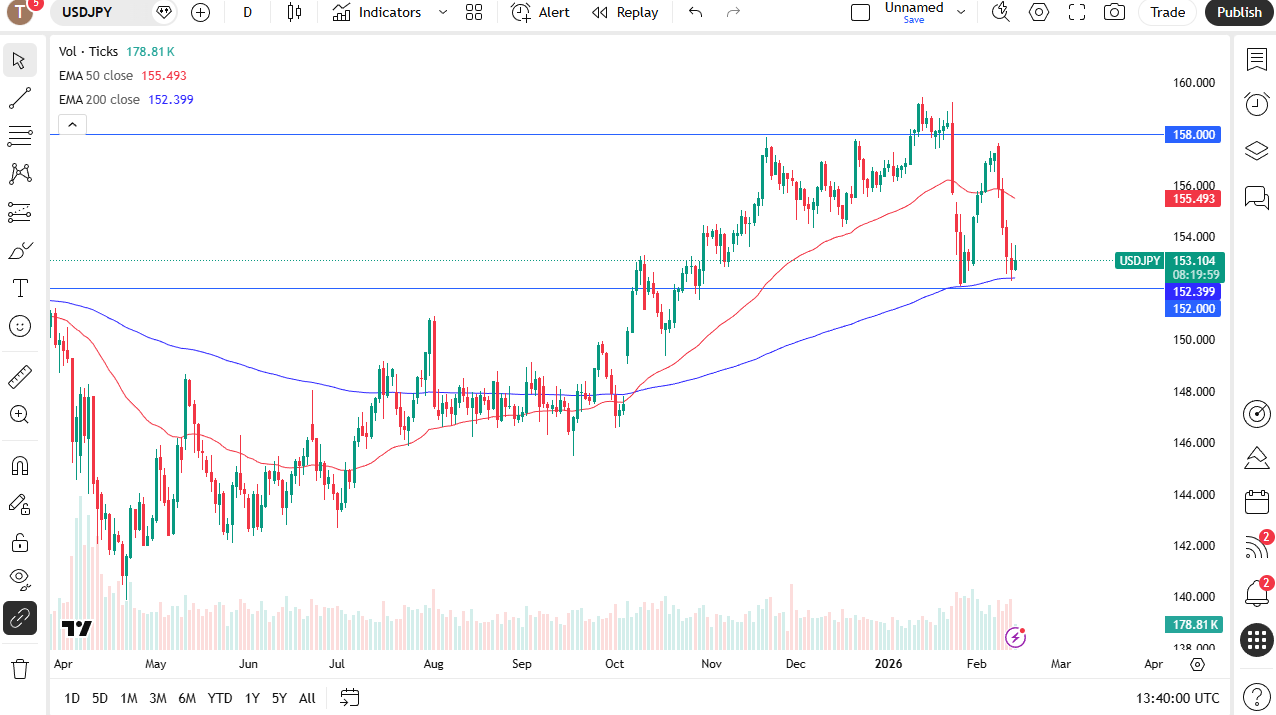Select the text annotation tool
The height and width of the screenshot is (715, 1276).
point(19,288)
